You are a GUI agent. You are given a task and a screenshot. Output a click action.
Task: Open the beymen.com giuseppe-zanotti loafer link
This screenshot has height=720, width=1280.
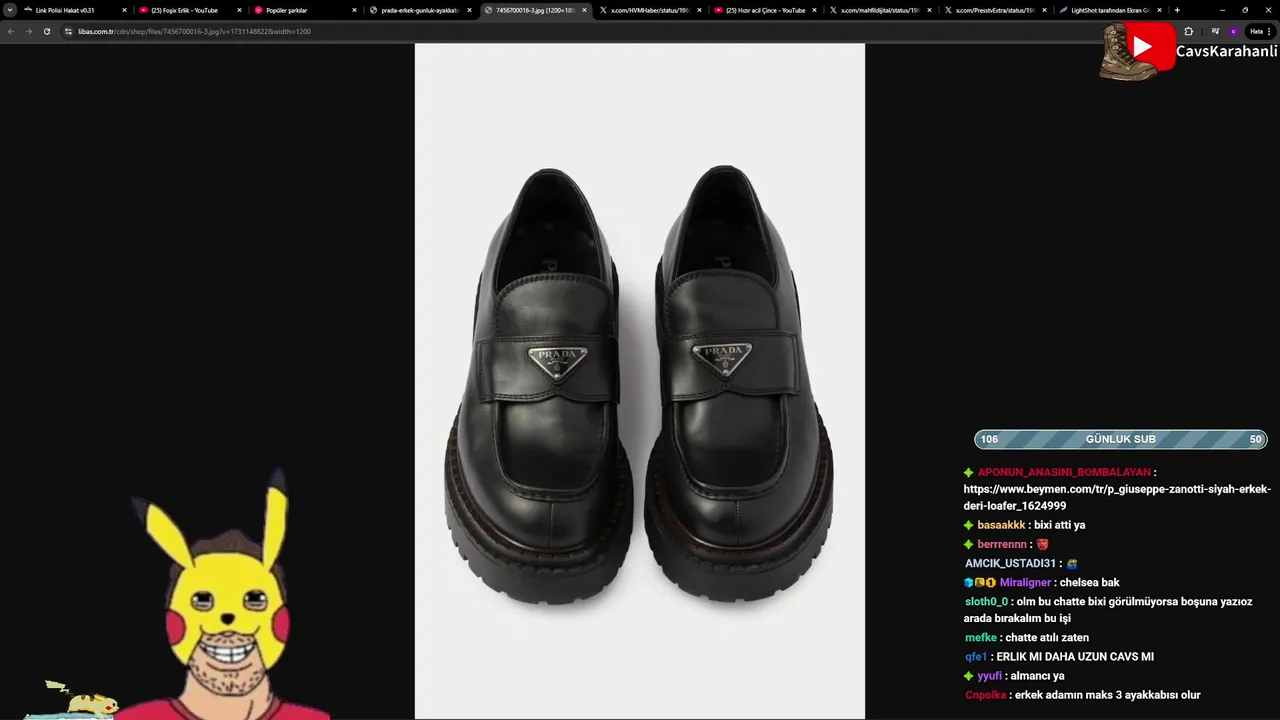(1117, 497)
